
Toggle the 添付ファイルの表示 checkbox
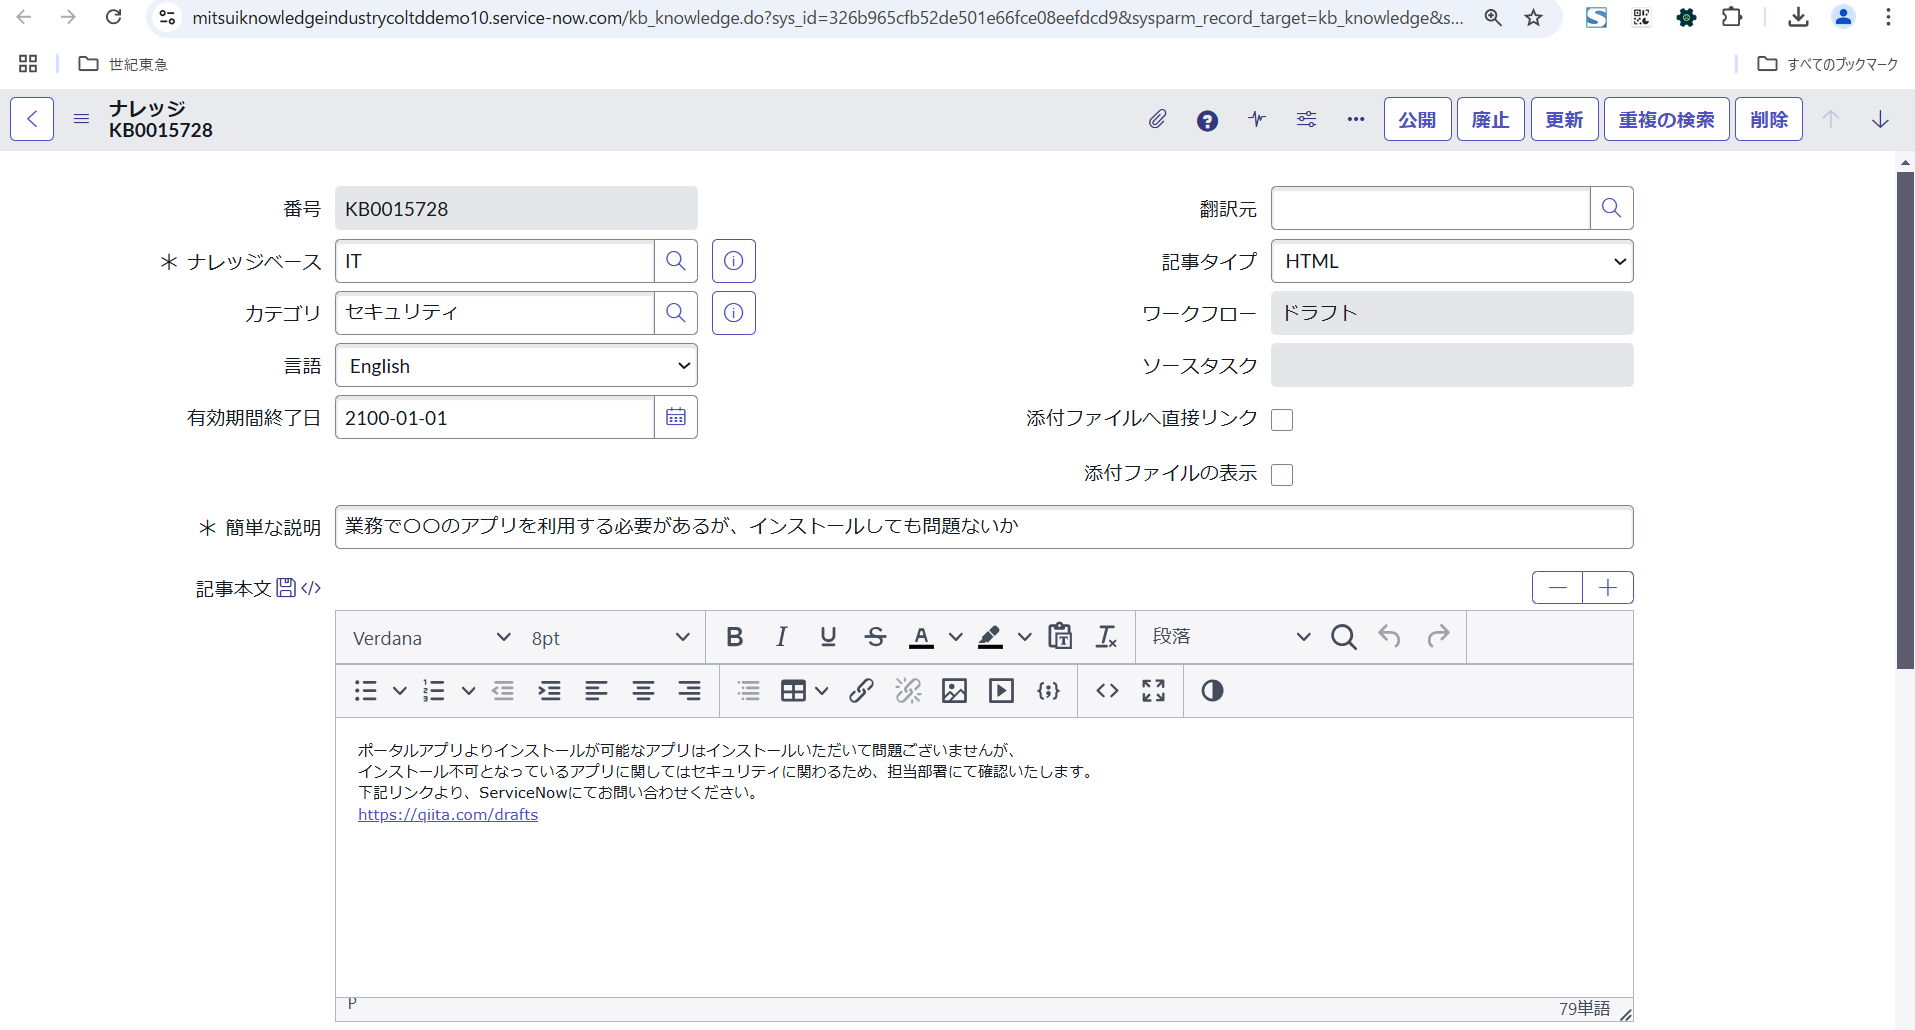[x=1282, y=475]
